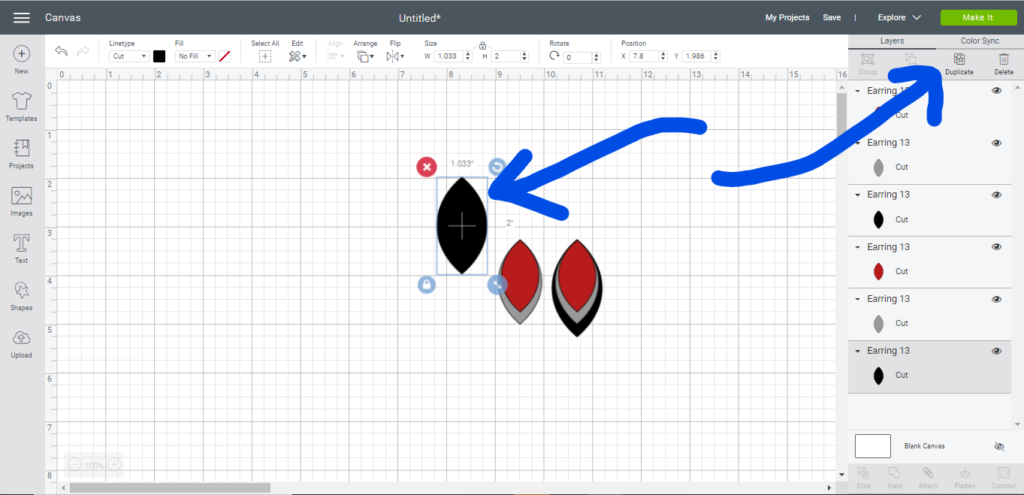Open the Arrange menu
The image size is (1024, 495).
tap(365, 56)
